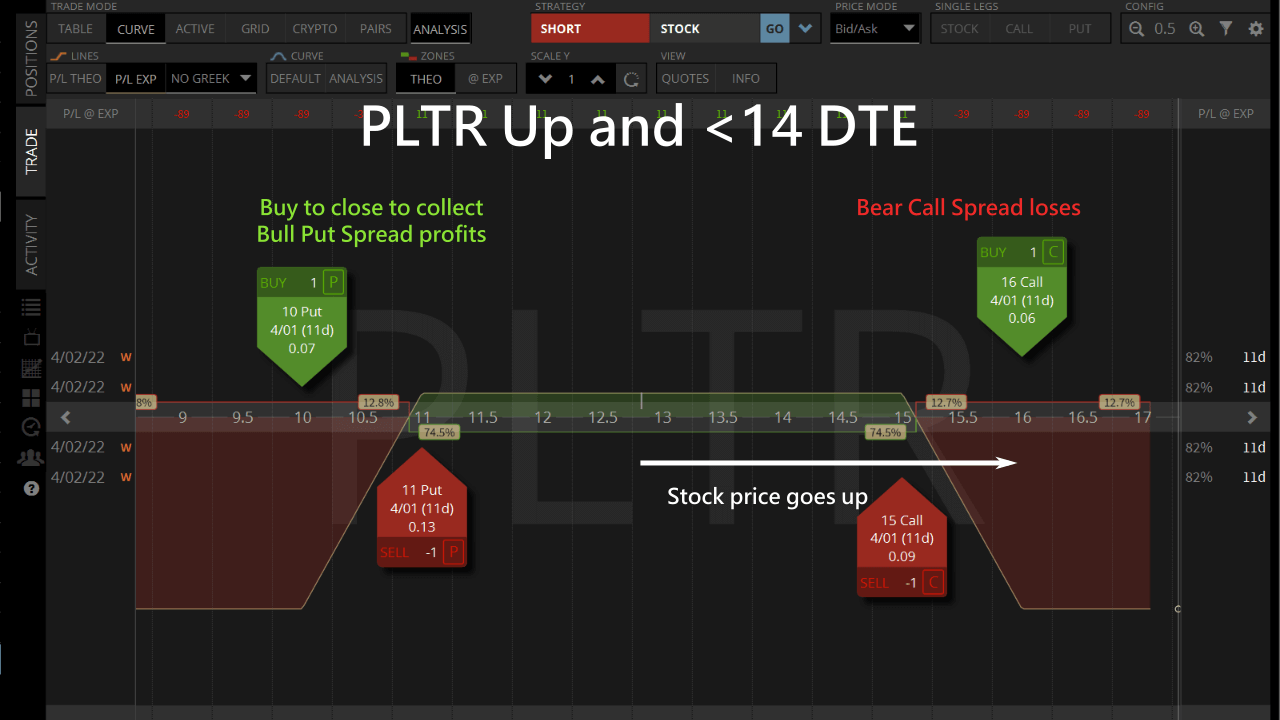Select the BUY 16 Call leg tag

[1022, 298]
